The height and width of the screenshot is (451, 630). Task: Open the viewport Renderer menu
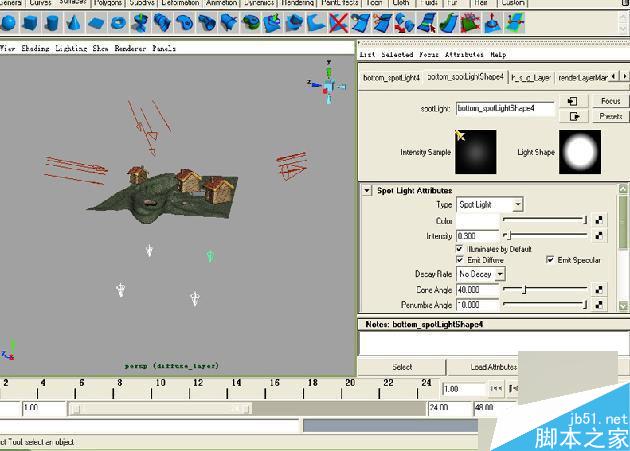130,49
